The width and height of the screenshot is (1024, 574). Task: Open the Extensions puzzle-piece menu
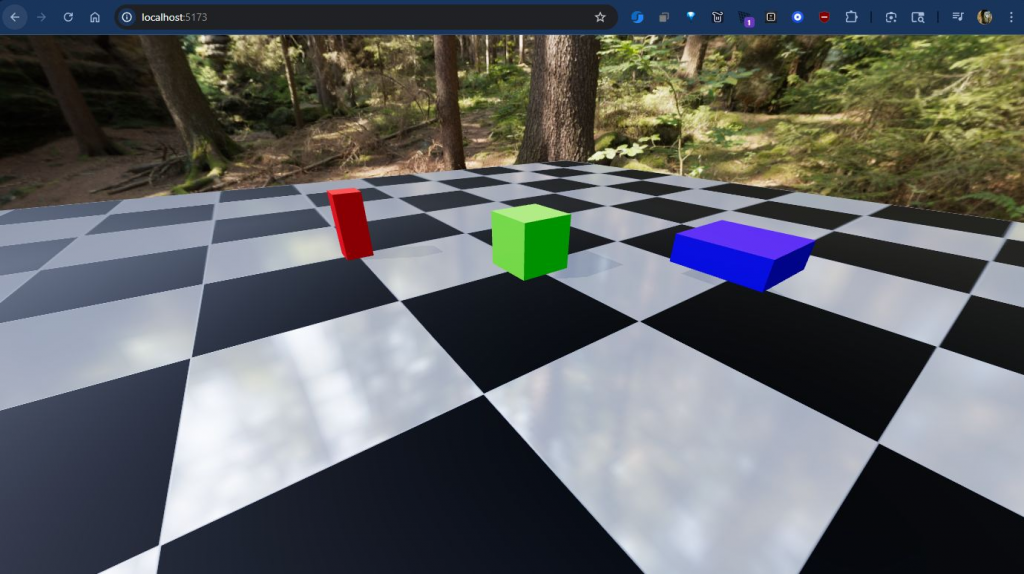click(851, 17)
